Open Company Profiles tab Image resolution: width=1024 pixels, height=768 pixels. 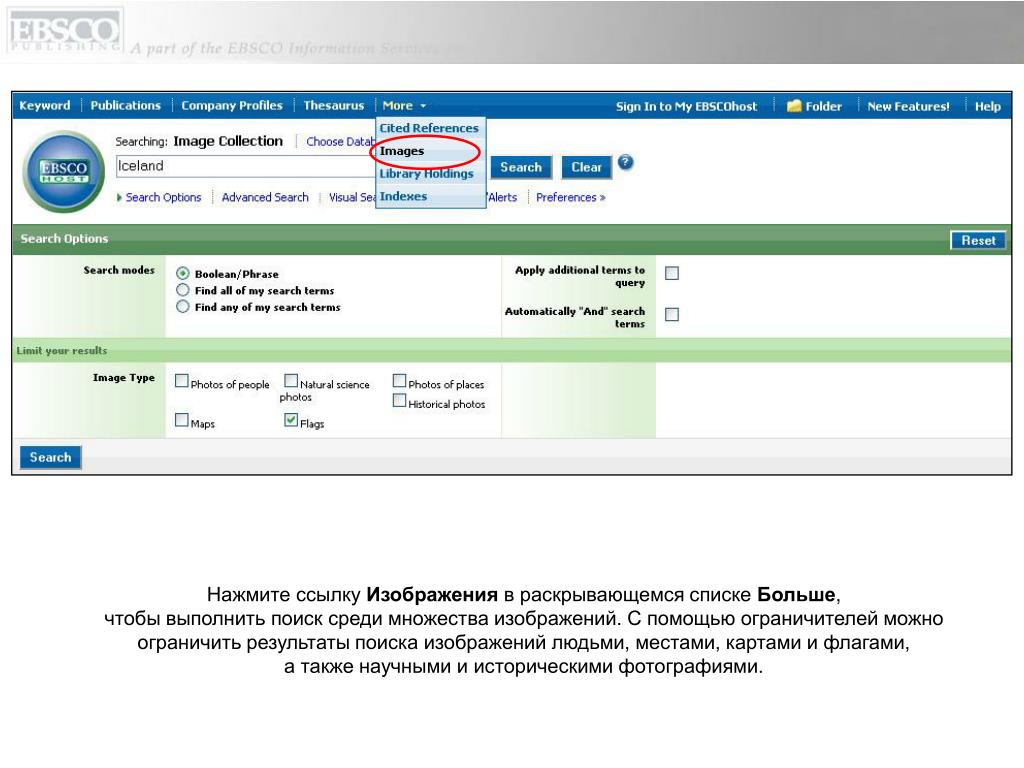[x=232, y=105]
